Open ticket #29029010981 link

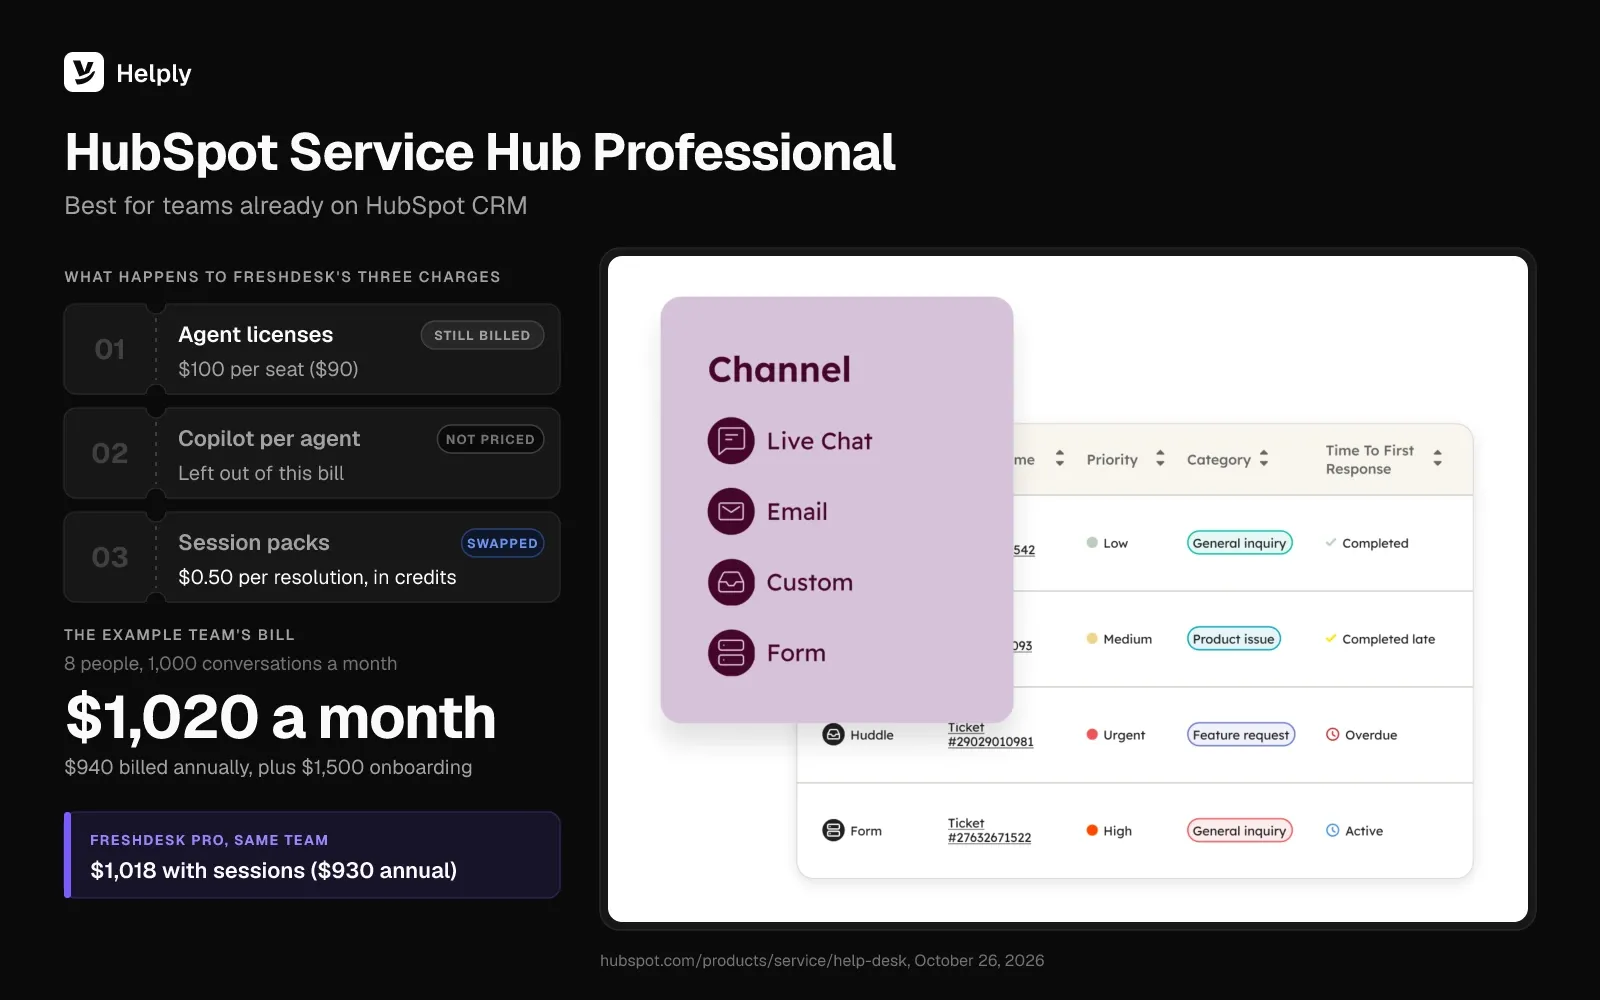991,735
